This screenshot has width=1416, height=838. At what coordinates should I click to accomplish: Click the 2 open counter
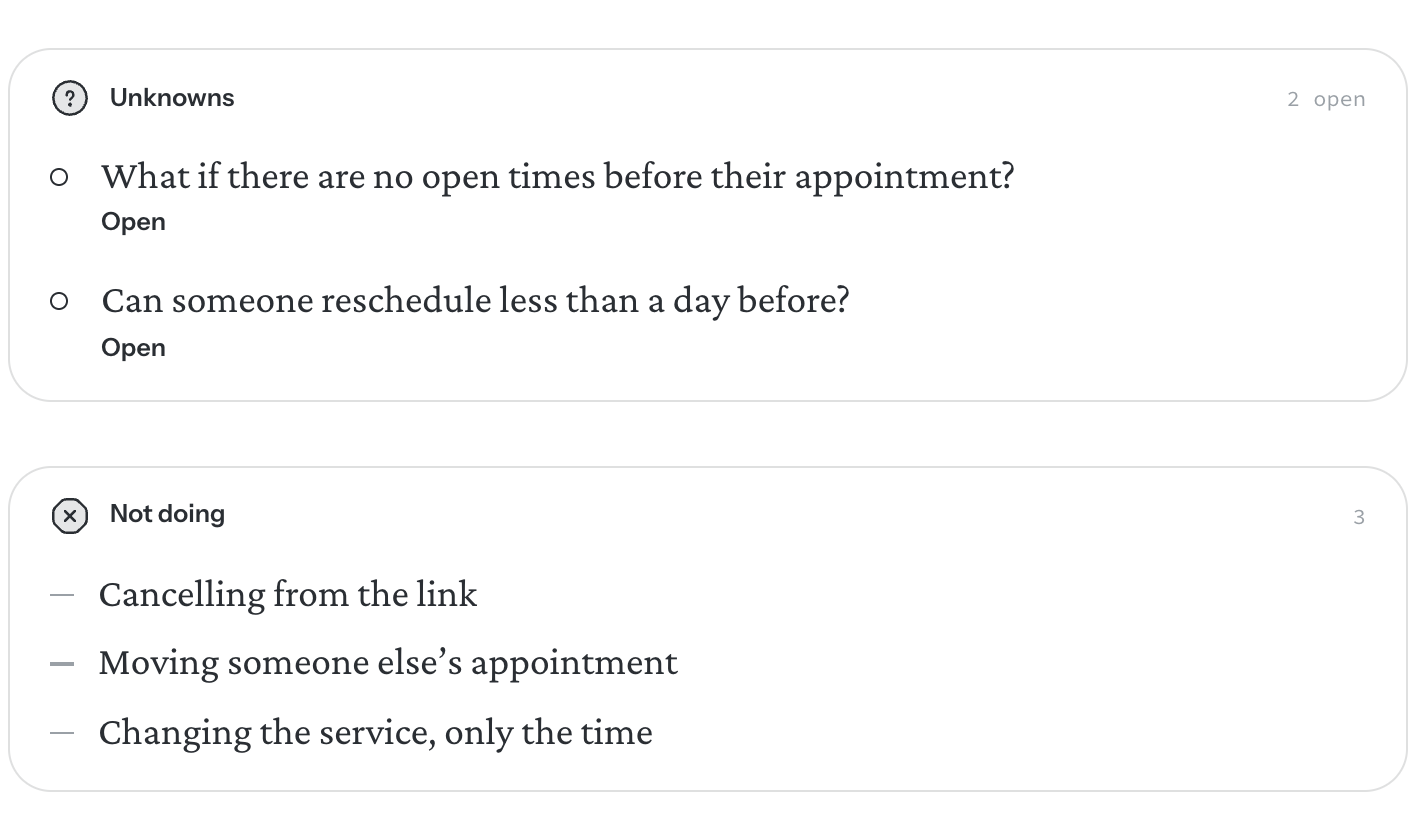(x=1326, y=99)
